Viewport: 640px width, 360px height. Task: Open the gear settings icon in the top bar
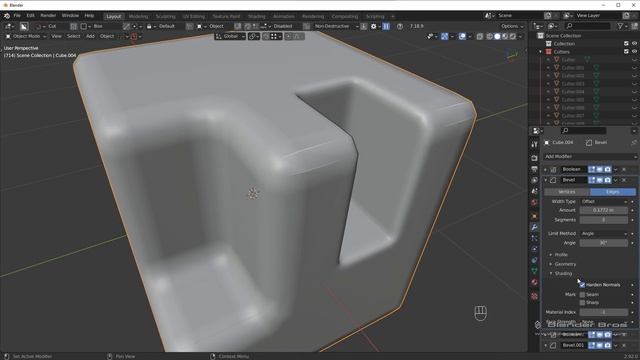[x=373, y=26]
